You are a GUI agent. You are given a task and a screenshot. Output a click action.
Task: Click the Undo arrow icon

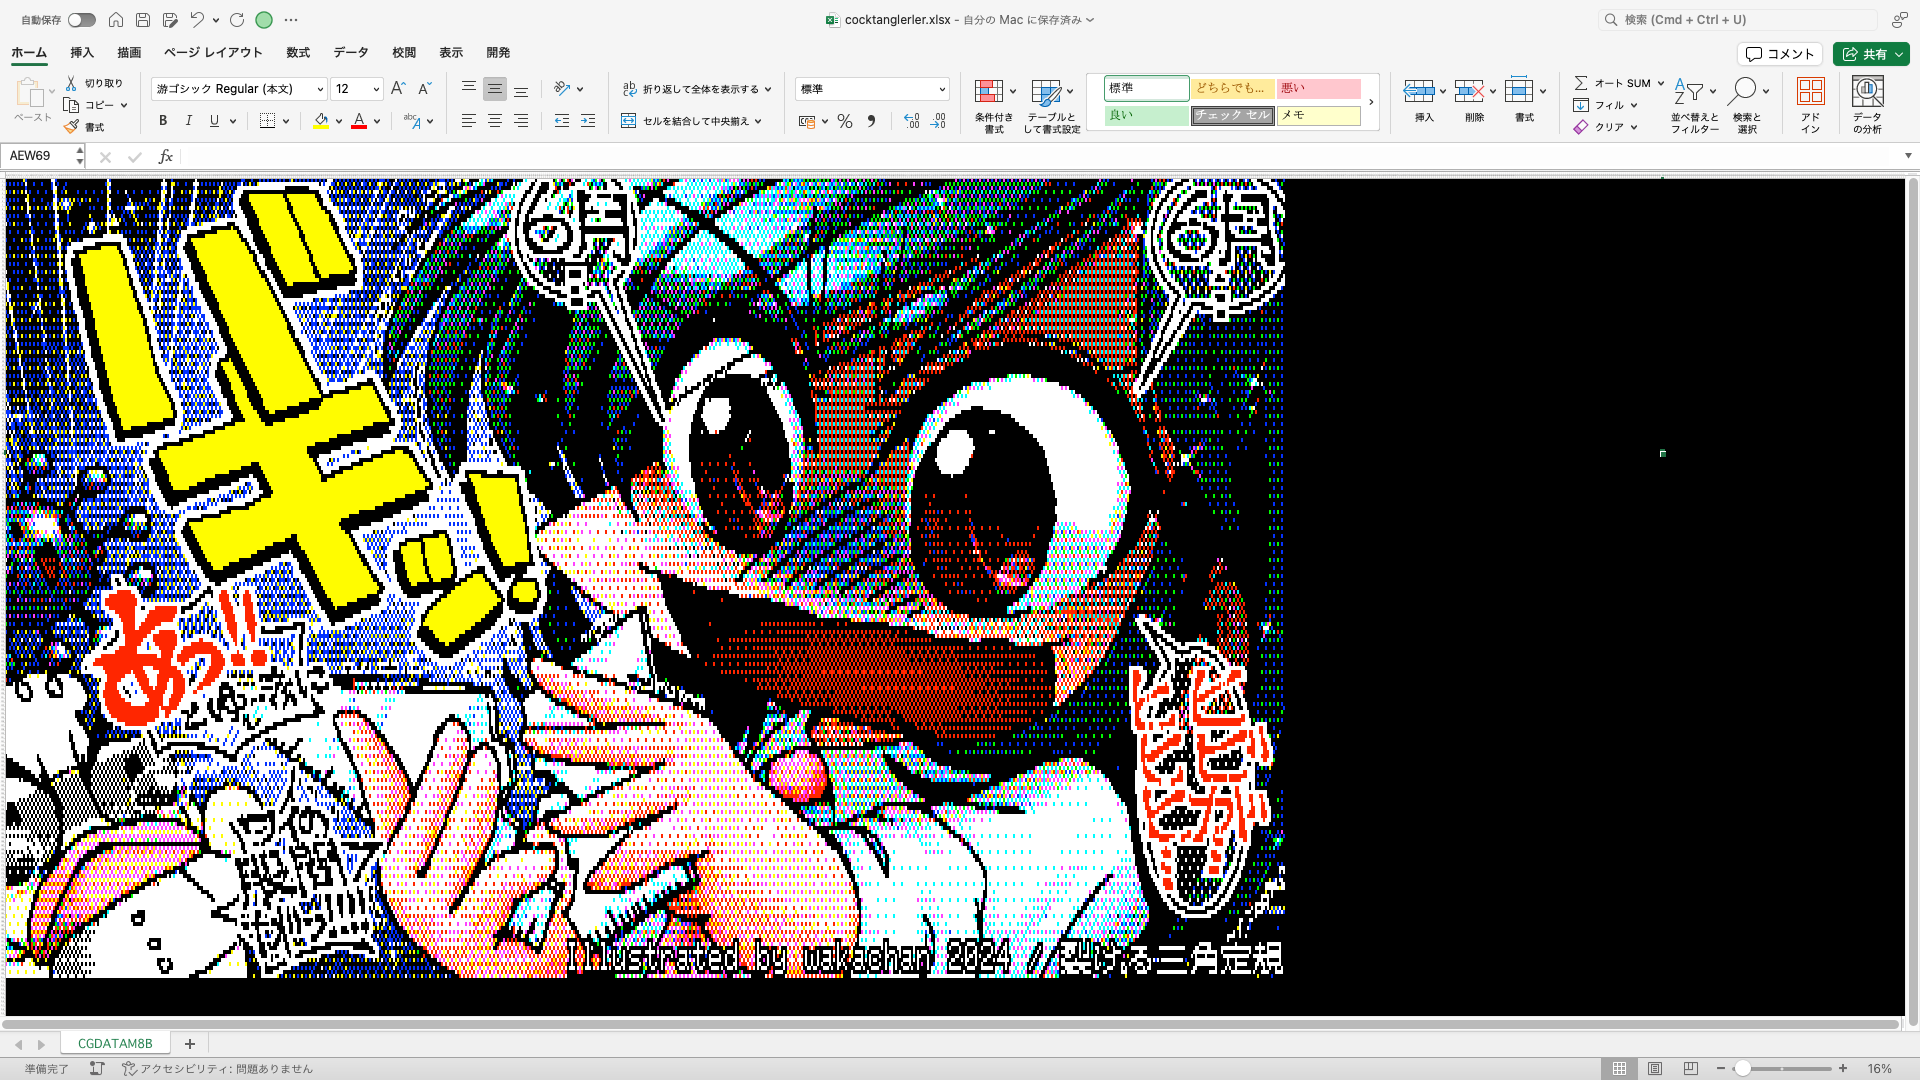(x=197, y=20)
